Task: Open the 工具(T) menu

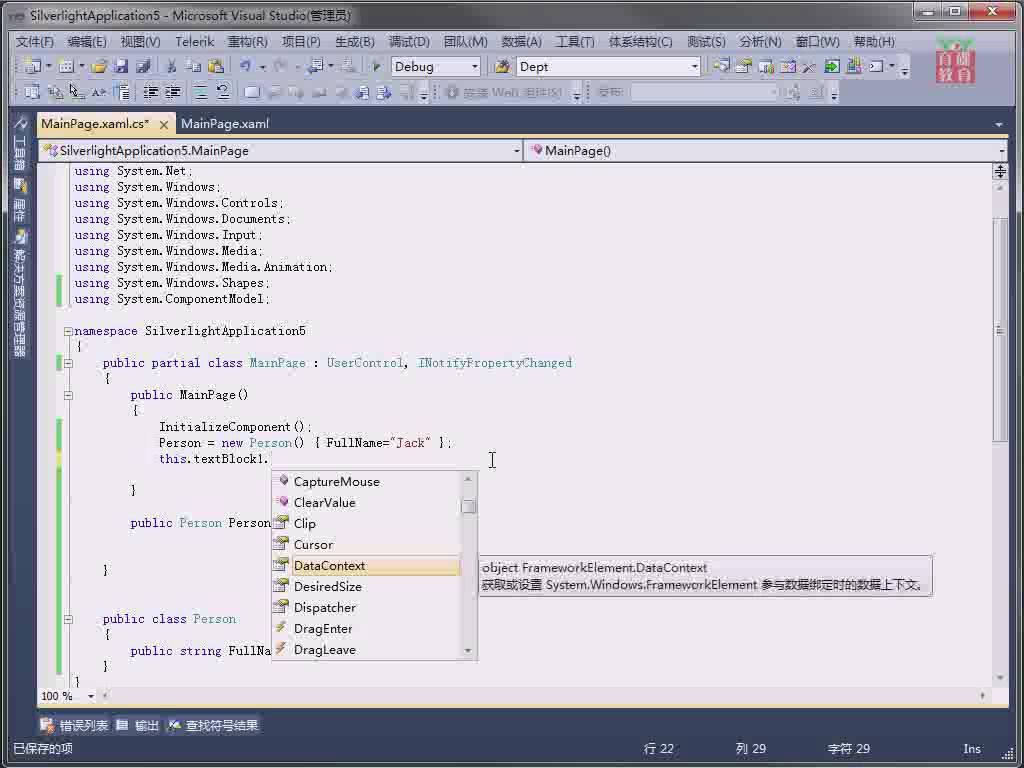Action: click(x=575, y=42)
